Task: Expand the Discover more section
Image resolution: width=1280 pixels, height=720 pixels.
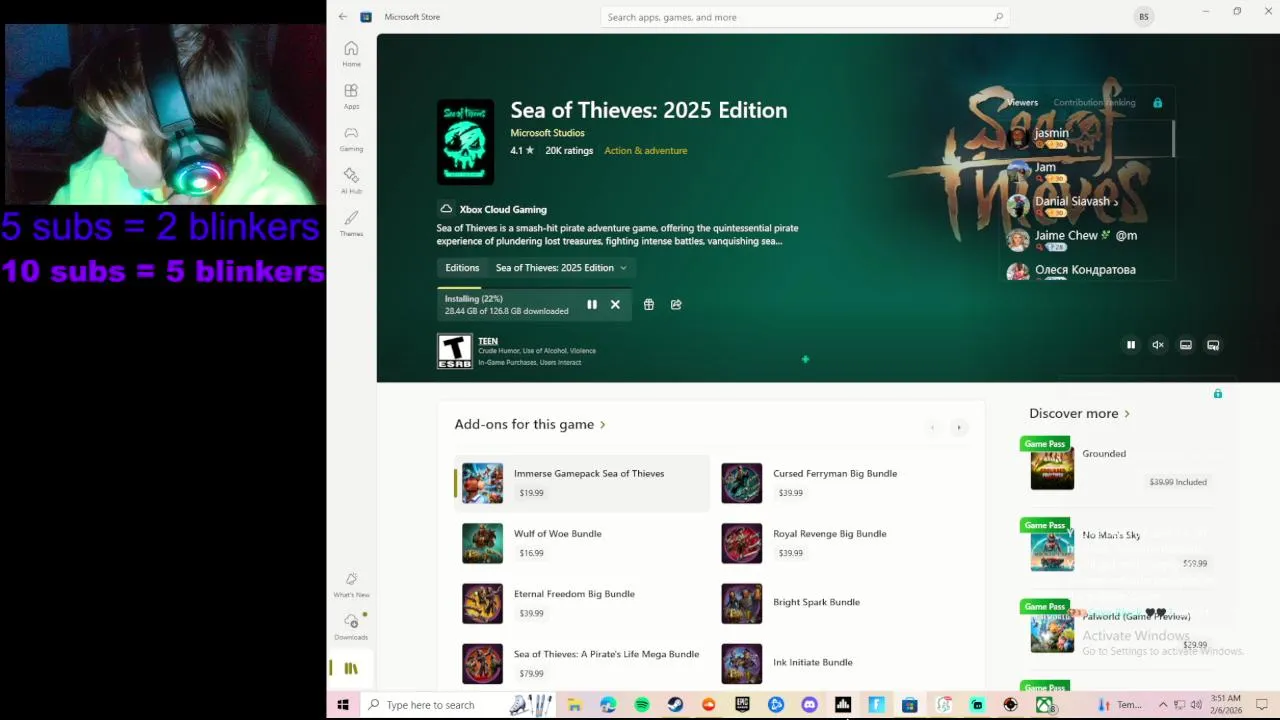Action: tap(1079, 413)
